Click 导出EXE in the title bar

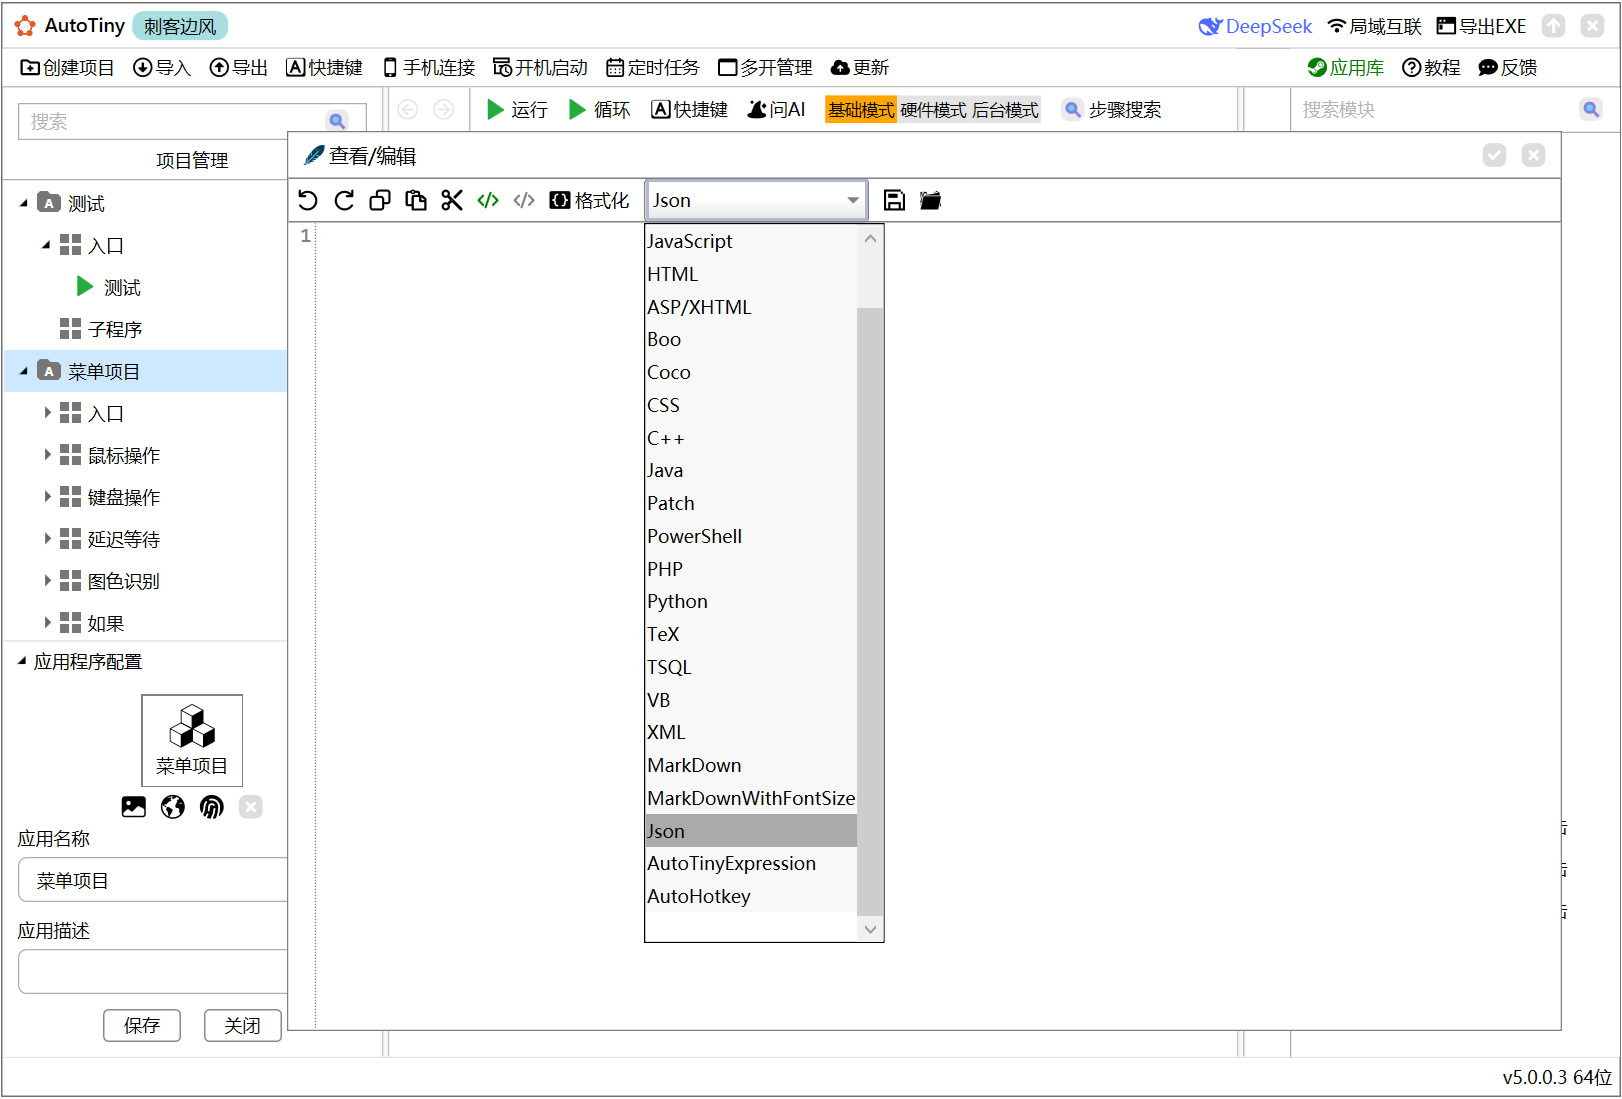(1481, 26)
